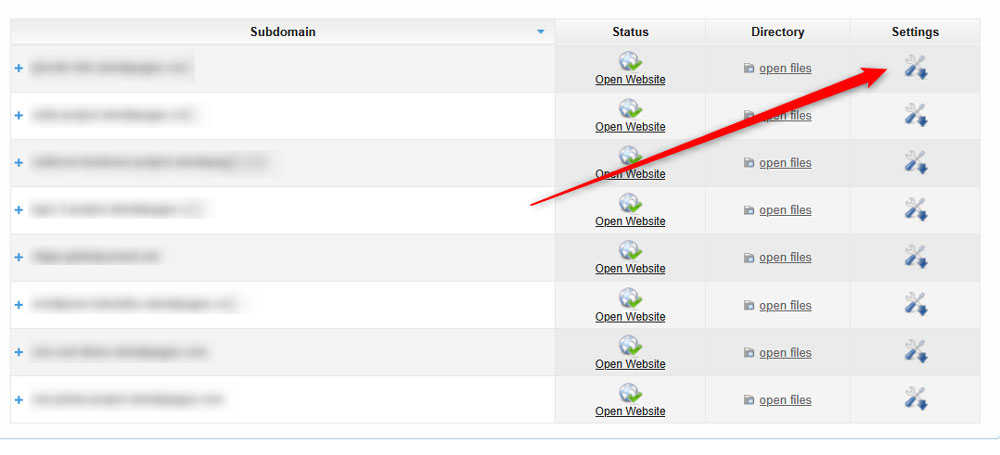
Task: Click the globe status icon in the fourth row
Action: pyautogui.click(x=630, y=203)
